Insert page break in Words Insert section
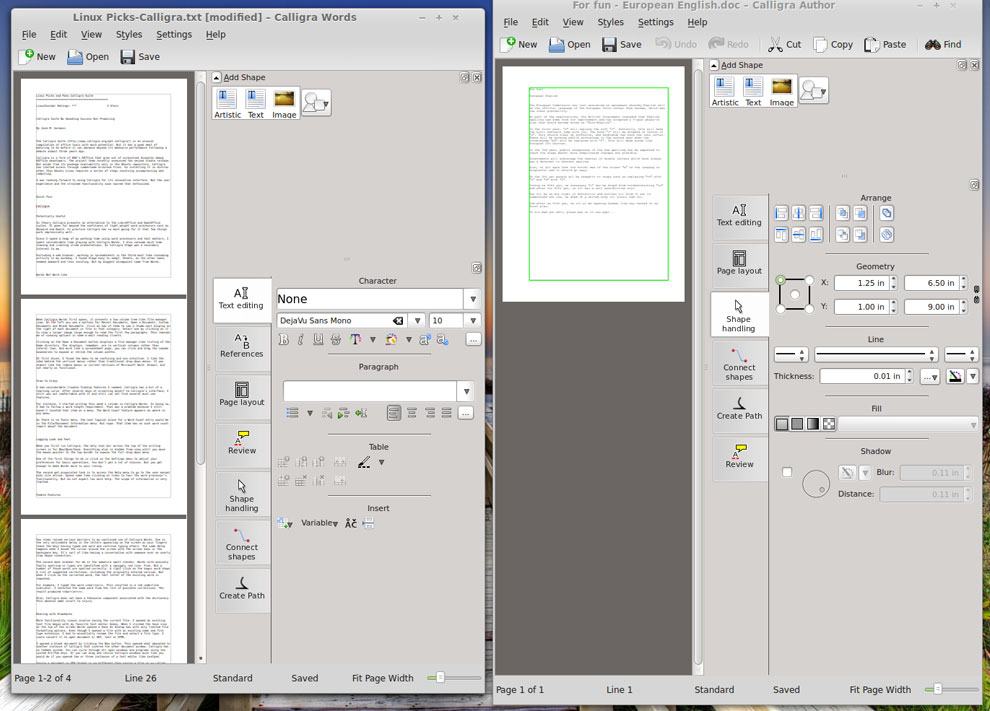Viewport: 990px width, 711px height. click(368, 523)
